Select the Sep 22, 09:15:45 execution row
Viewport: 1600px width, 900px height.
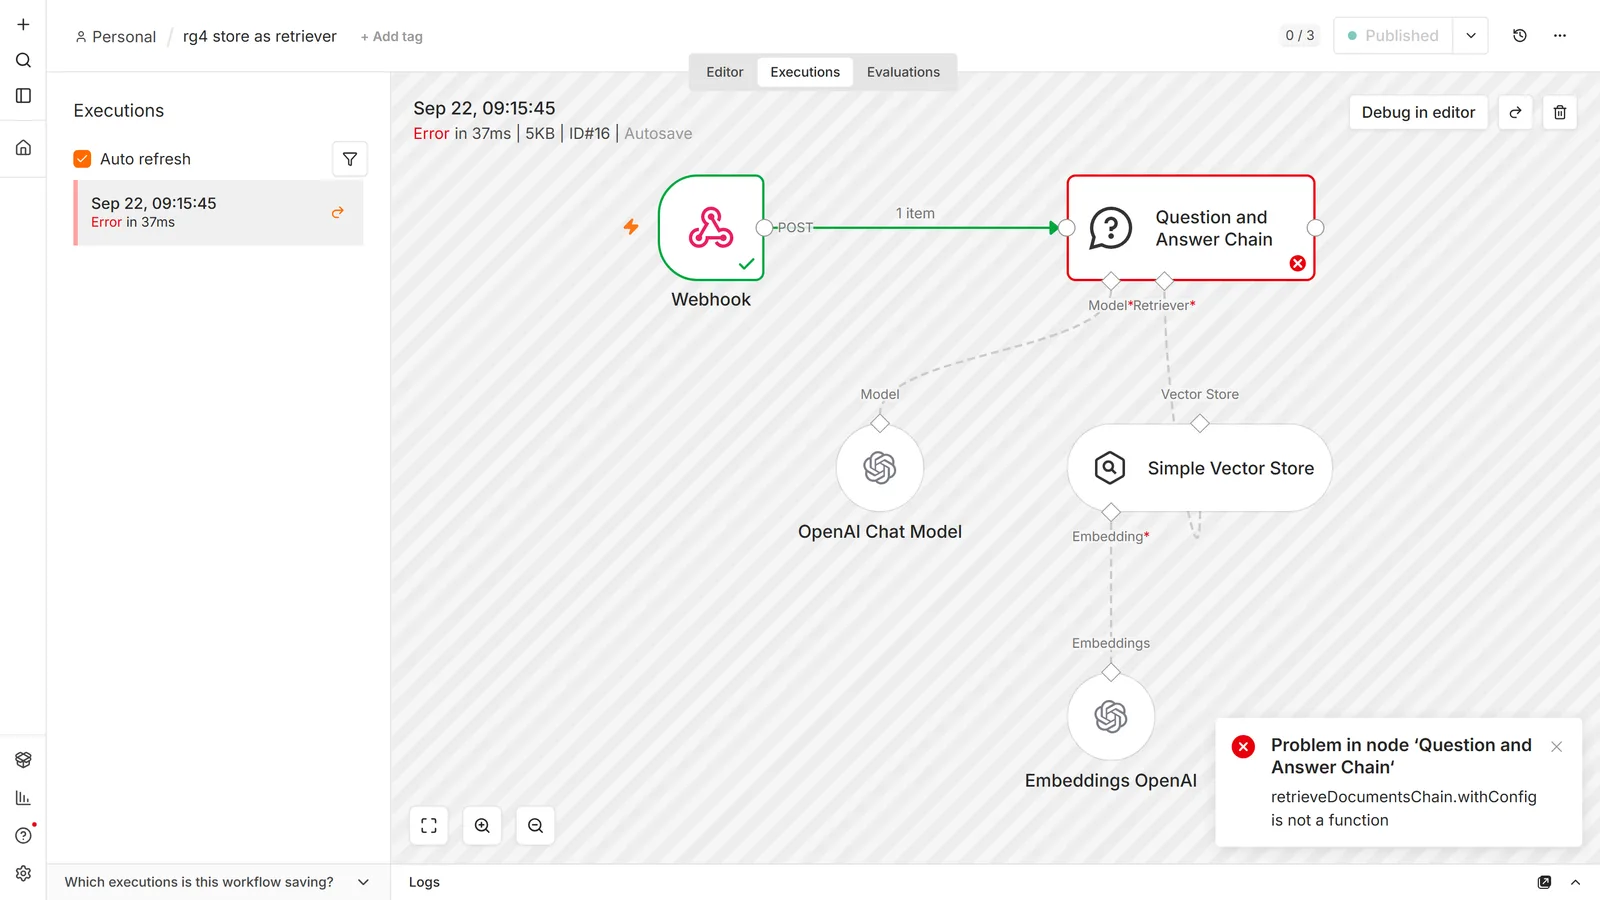(x=218, y=212)
